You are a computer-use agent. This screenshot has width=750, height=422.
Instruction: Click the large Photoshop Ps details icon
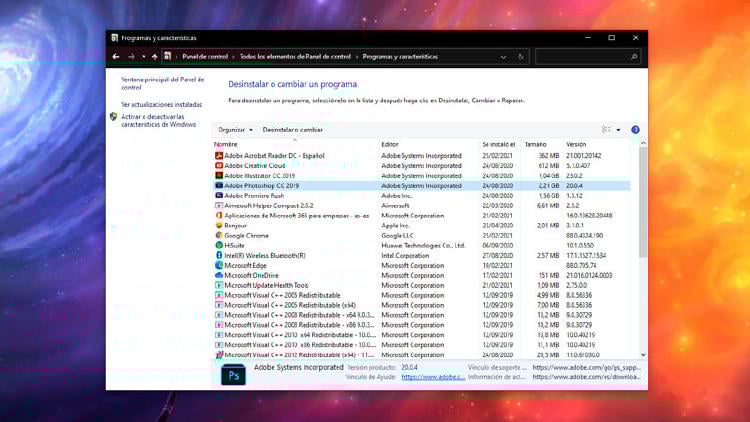(234, 375)
